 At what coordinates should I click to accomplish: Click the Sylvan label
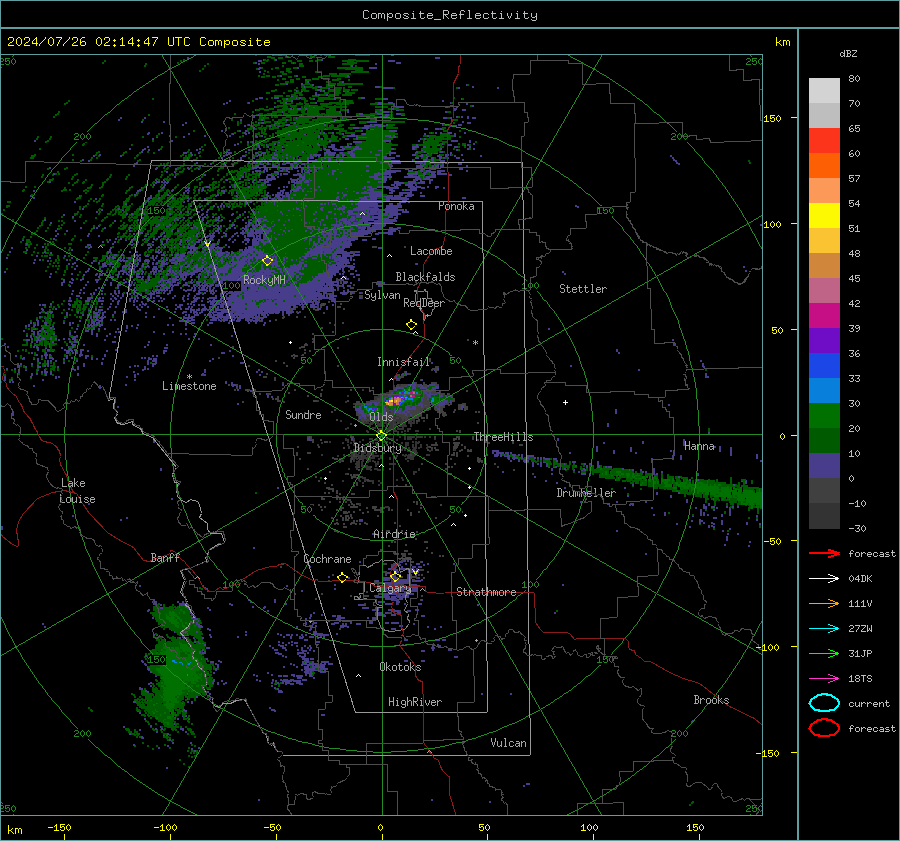coord(382,295)
